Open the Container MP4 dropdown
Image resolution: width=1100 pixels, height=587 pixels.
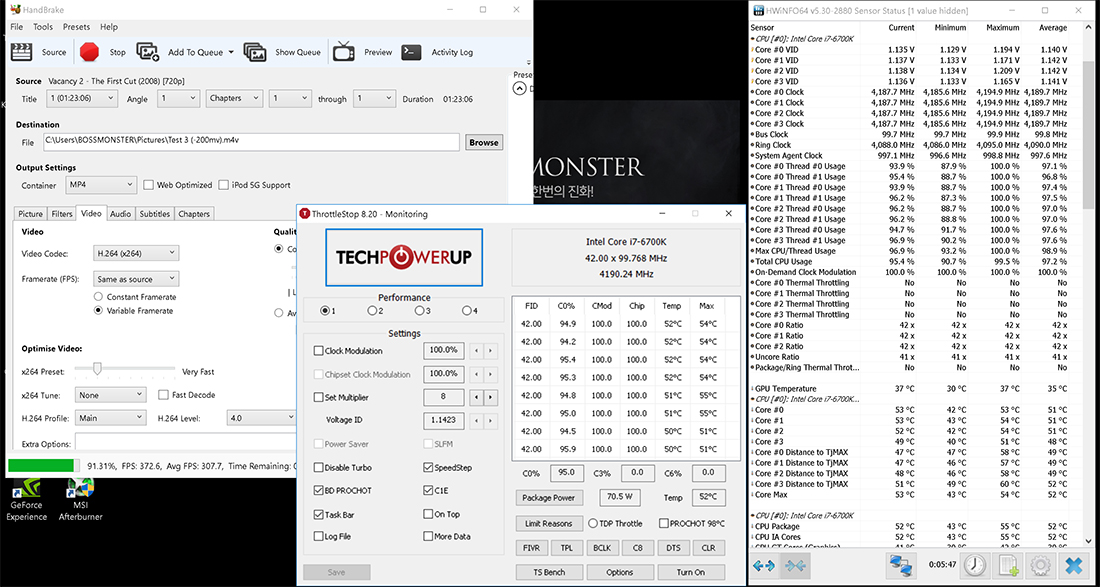[x=100, y=185]
